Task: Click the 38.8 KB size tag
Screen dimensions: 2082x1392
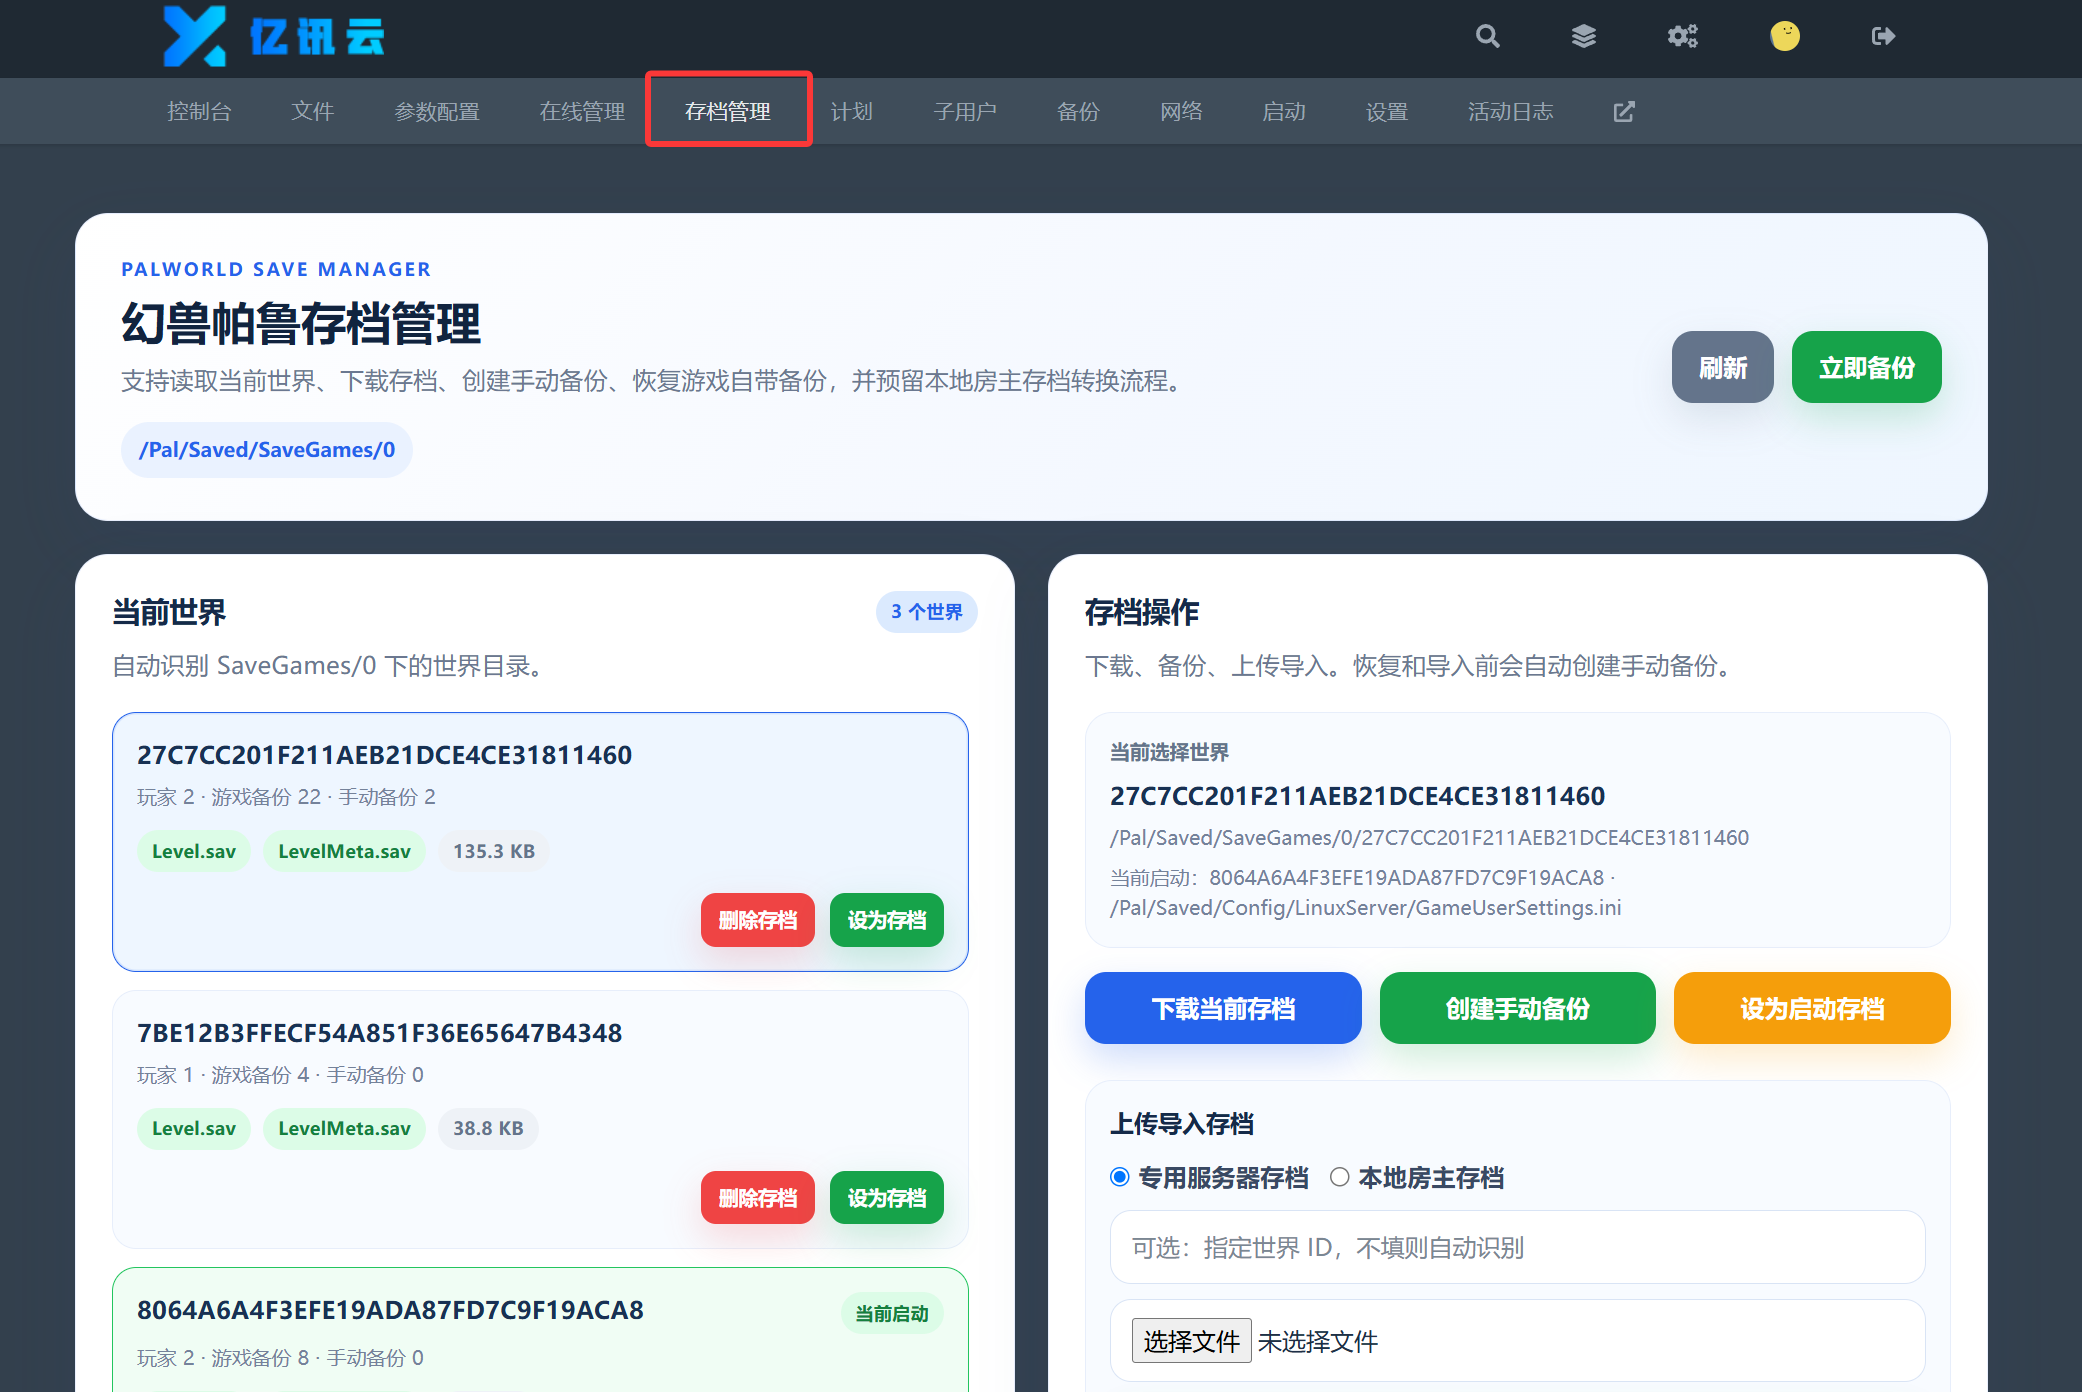Action: point(488,1128)
